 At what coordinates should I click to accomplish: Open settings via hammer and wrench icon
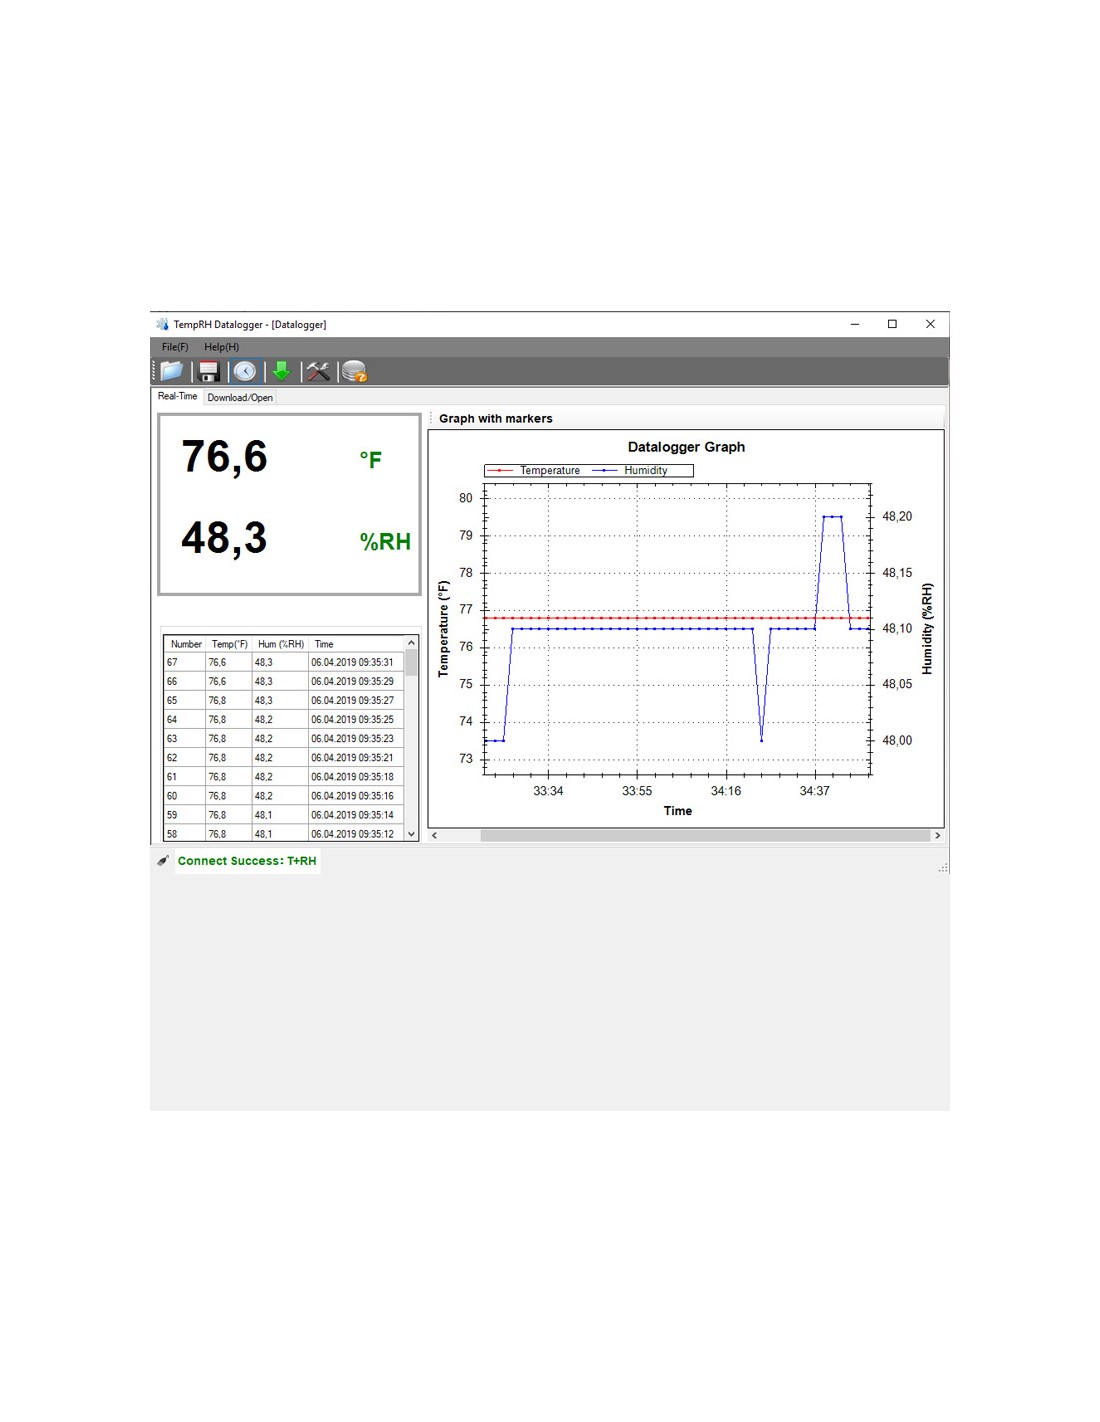tap(318, 371)
